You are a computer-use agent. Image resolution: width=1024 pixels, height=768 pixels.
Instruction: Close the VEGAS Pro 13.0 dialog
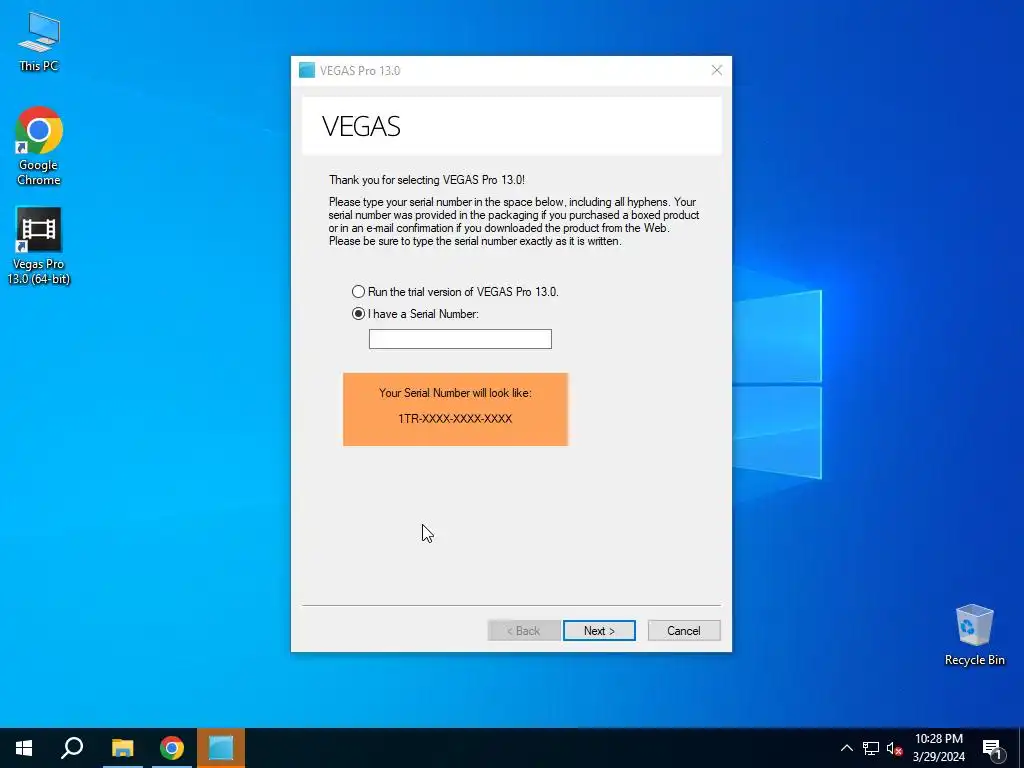716,71
